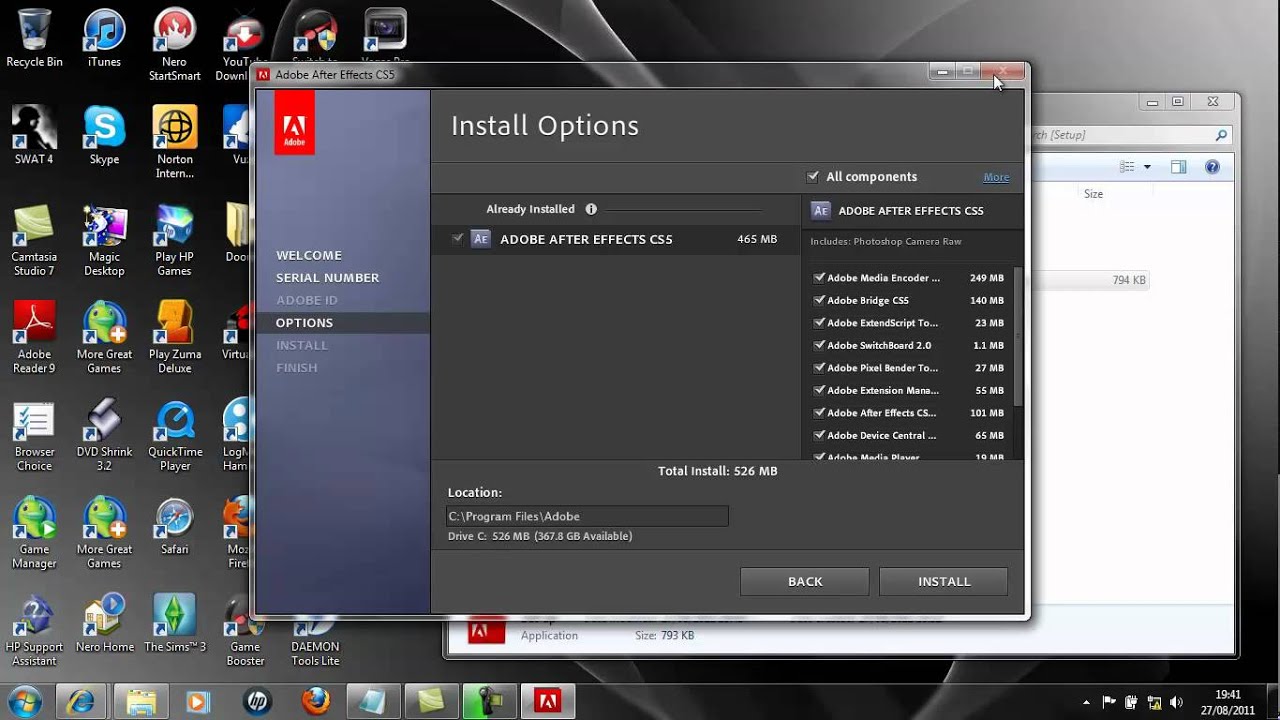Click the install Location path field
This screenshot has height=720, width=1280.
(587, 516)
